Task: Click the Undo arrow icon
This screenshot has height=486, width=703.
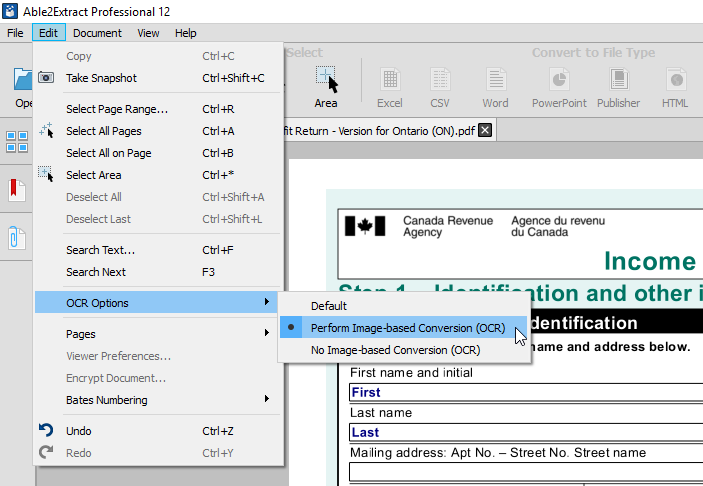Action: pos(46,430)
